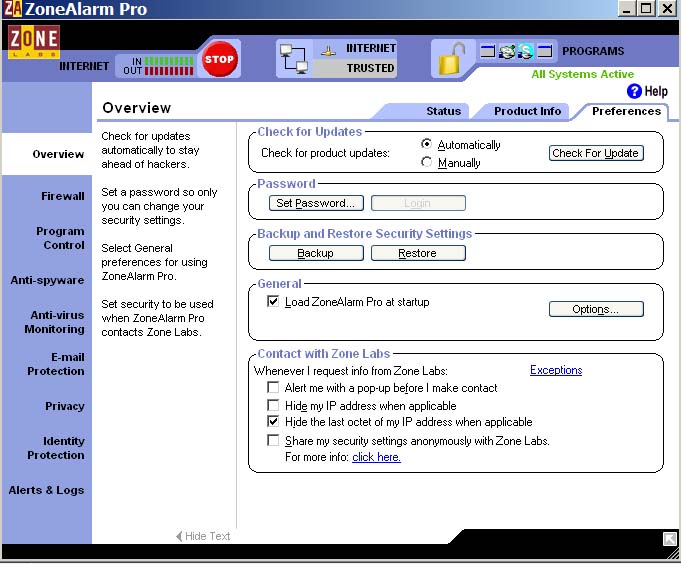Viewport: 681px width, 564px height.
Task: Click the blue Help question mark icon
Action: [x=634, y=91]
